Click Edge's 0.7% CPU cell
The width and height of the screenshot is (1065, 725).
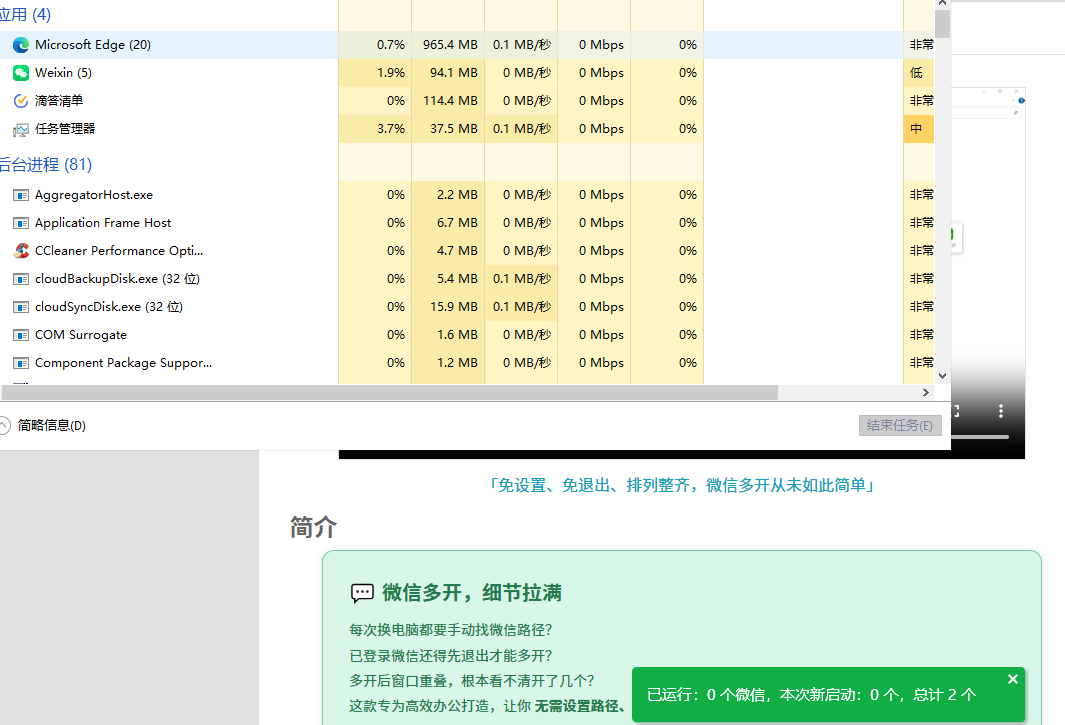pos(375,45)
